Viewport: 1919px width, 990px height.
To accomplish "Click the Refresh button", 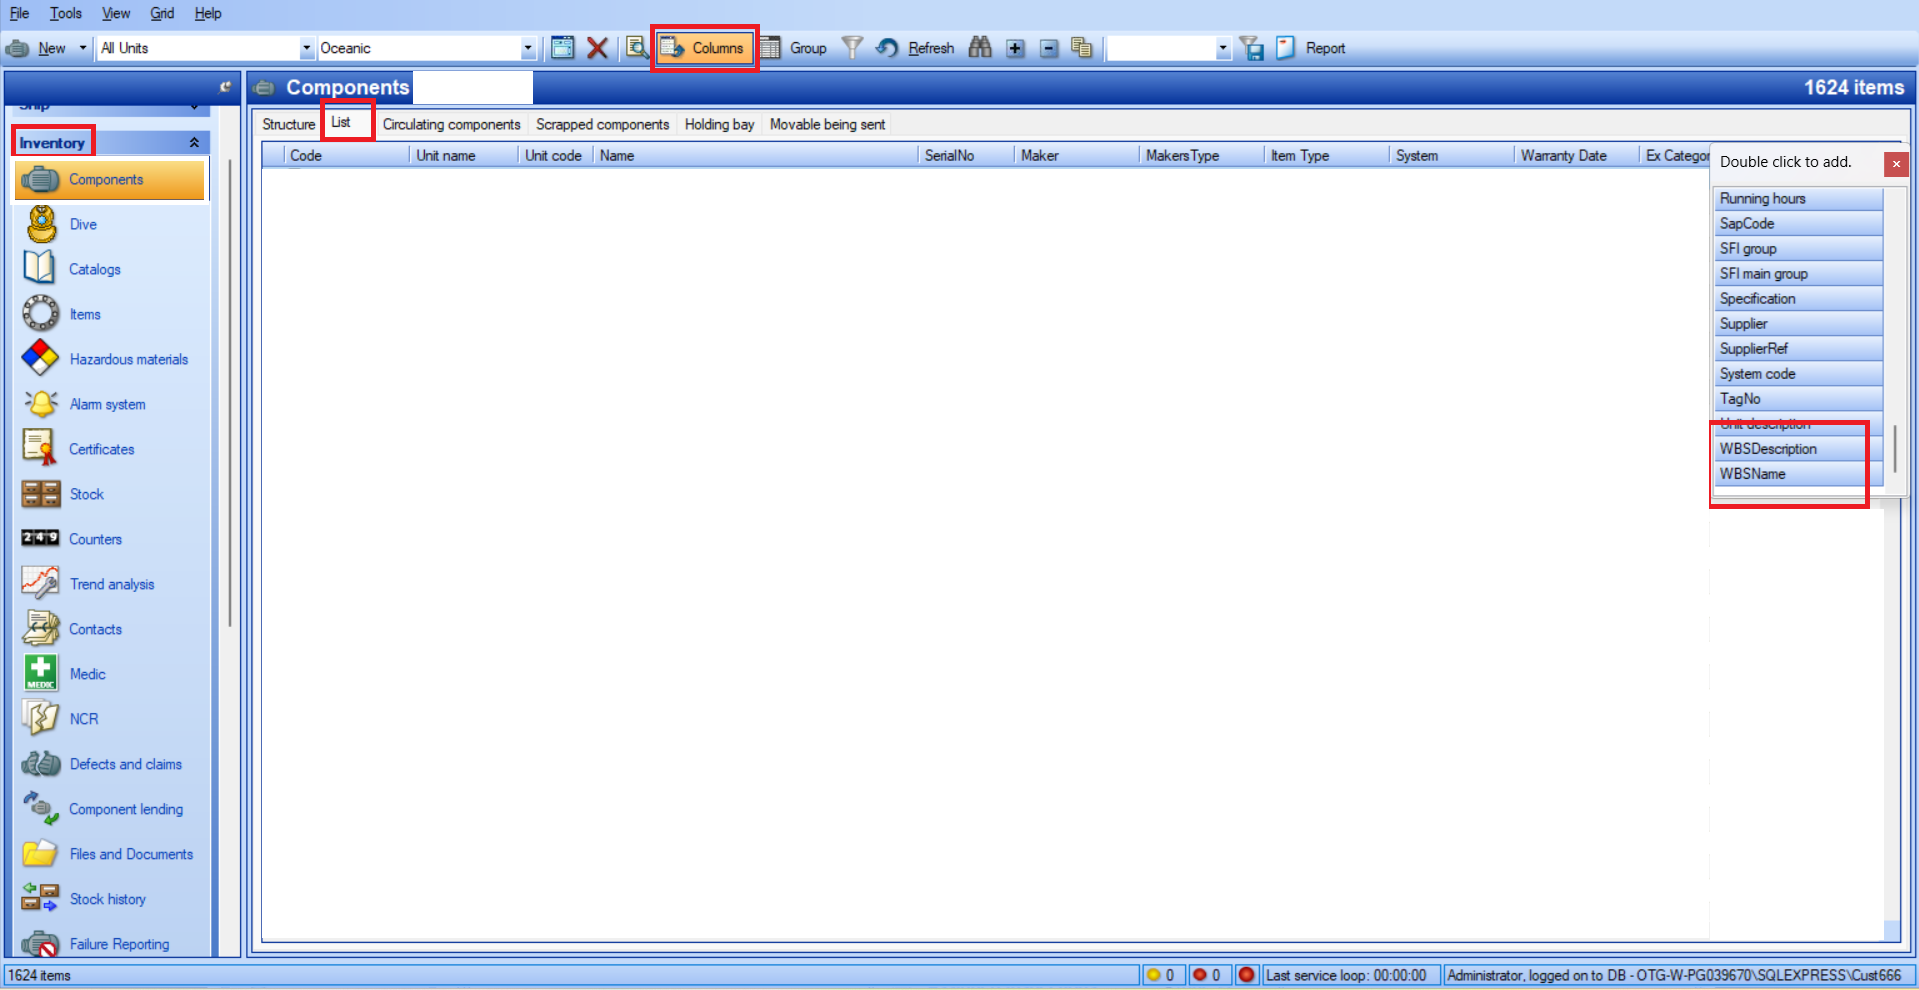I will [x=916, y=48].
